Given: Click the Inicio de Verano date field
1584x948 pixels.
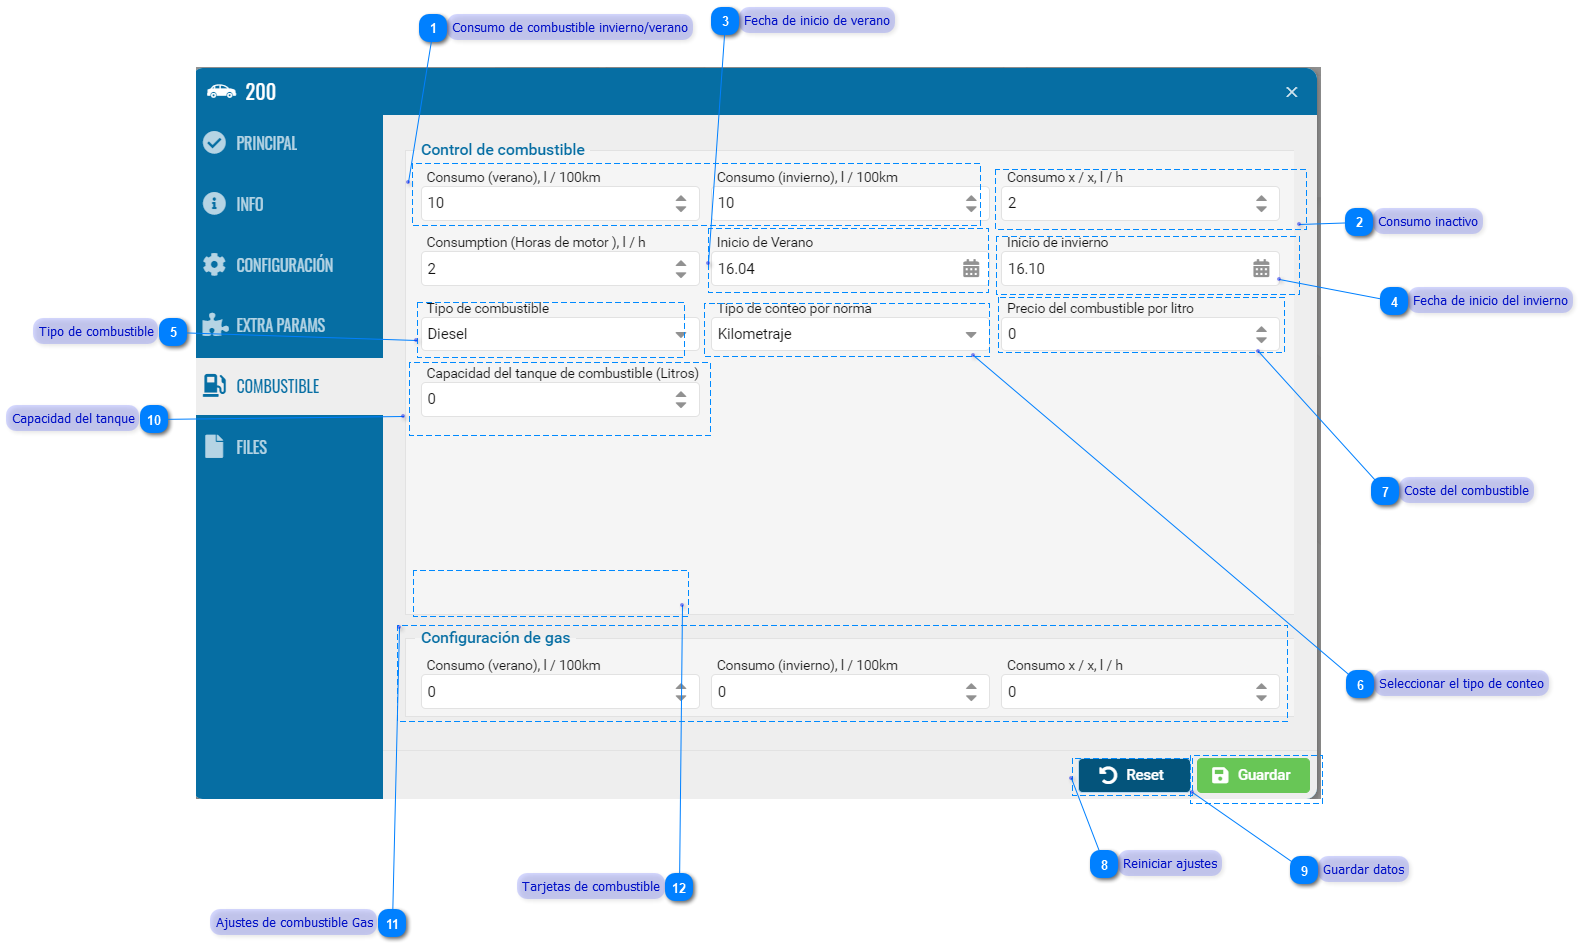Looking at the screenshot, I should pos(850,269).
